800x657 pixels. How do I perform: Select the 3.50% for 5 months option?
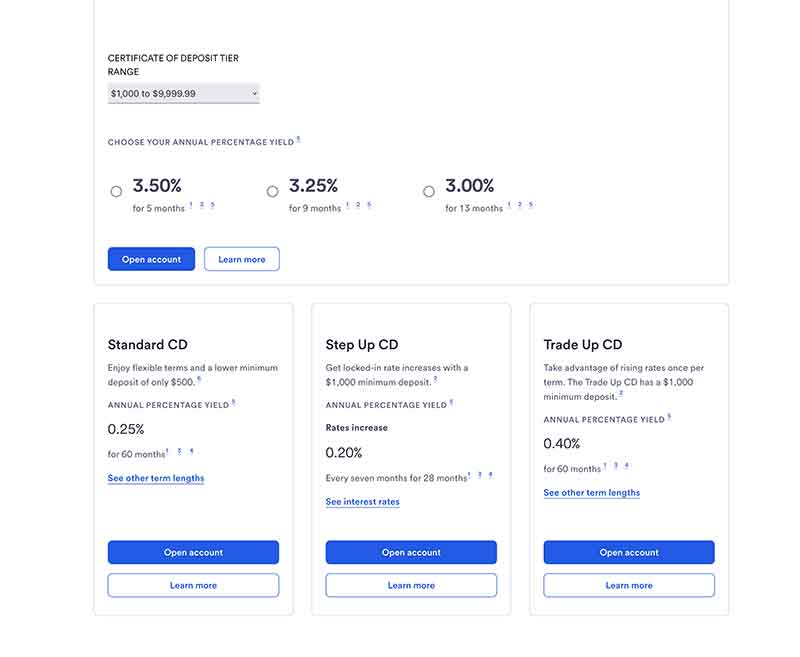click(116, 191)
